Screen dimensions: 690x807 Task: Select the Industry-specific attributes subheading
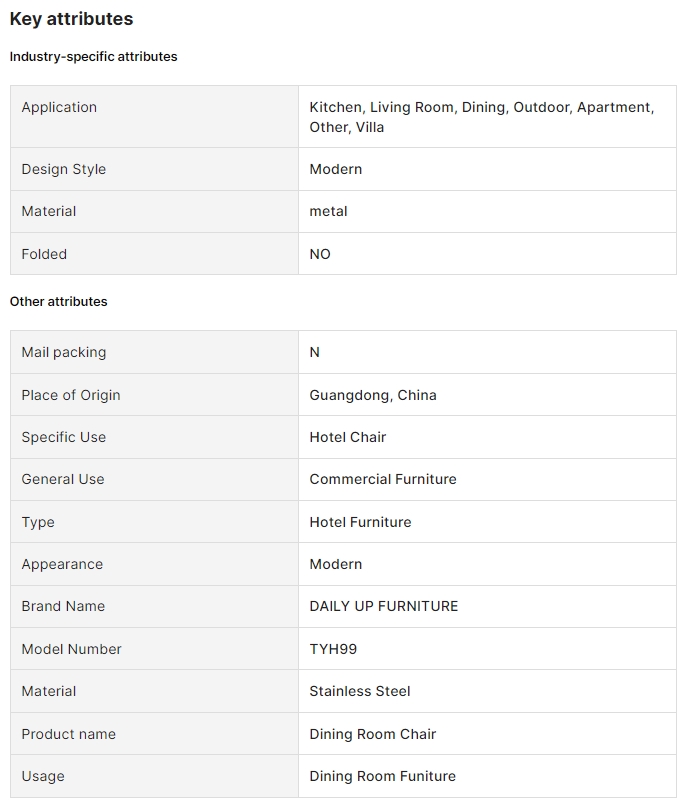coord(93,57)
